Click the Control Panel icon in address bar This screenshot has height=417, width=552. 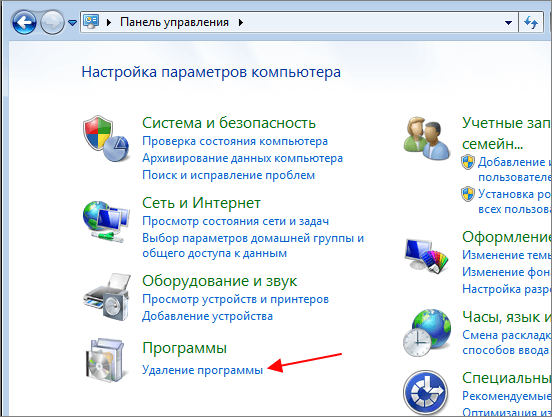pos(91,22)
